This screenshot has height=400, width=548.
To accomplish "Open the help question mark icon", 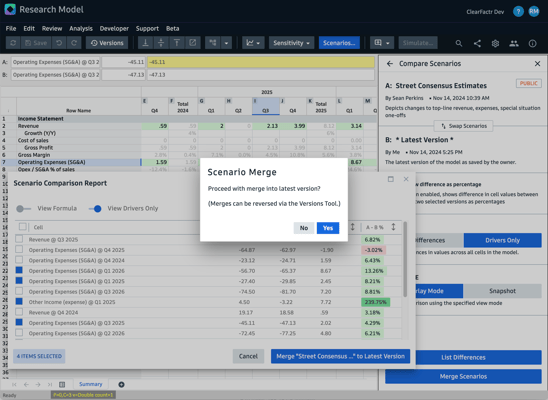I will pos(518,11).
